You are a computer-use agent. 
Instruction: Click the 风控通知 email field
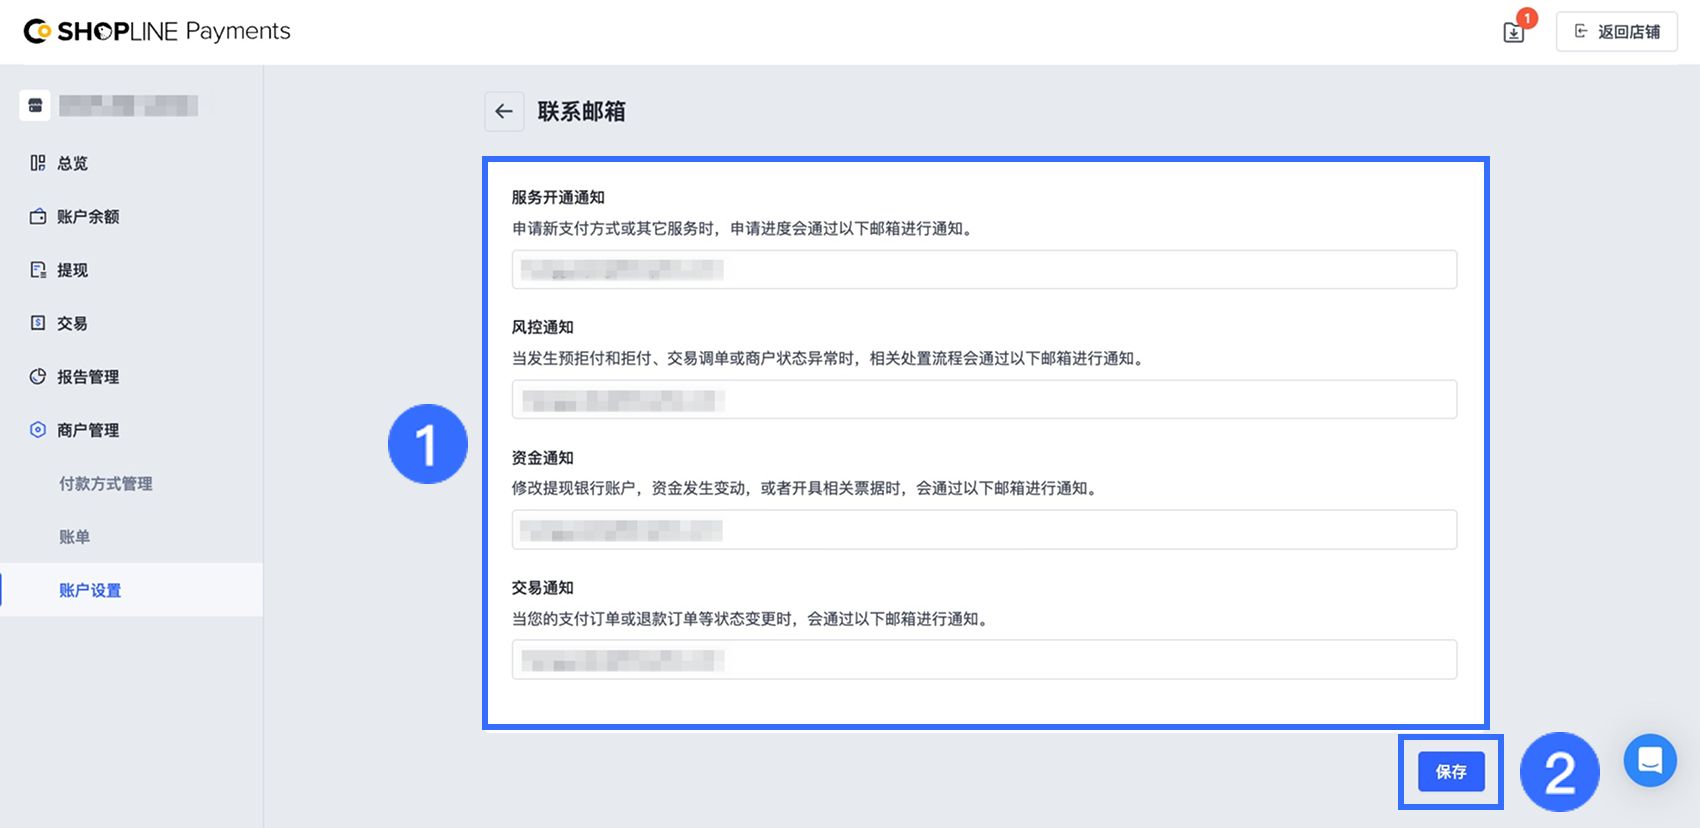[984, 399]
